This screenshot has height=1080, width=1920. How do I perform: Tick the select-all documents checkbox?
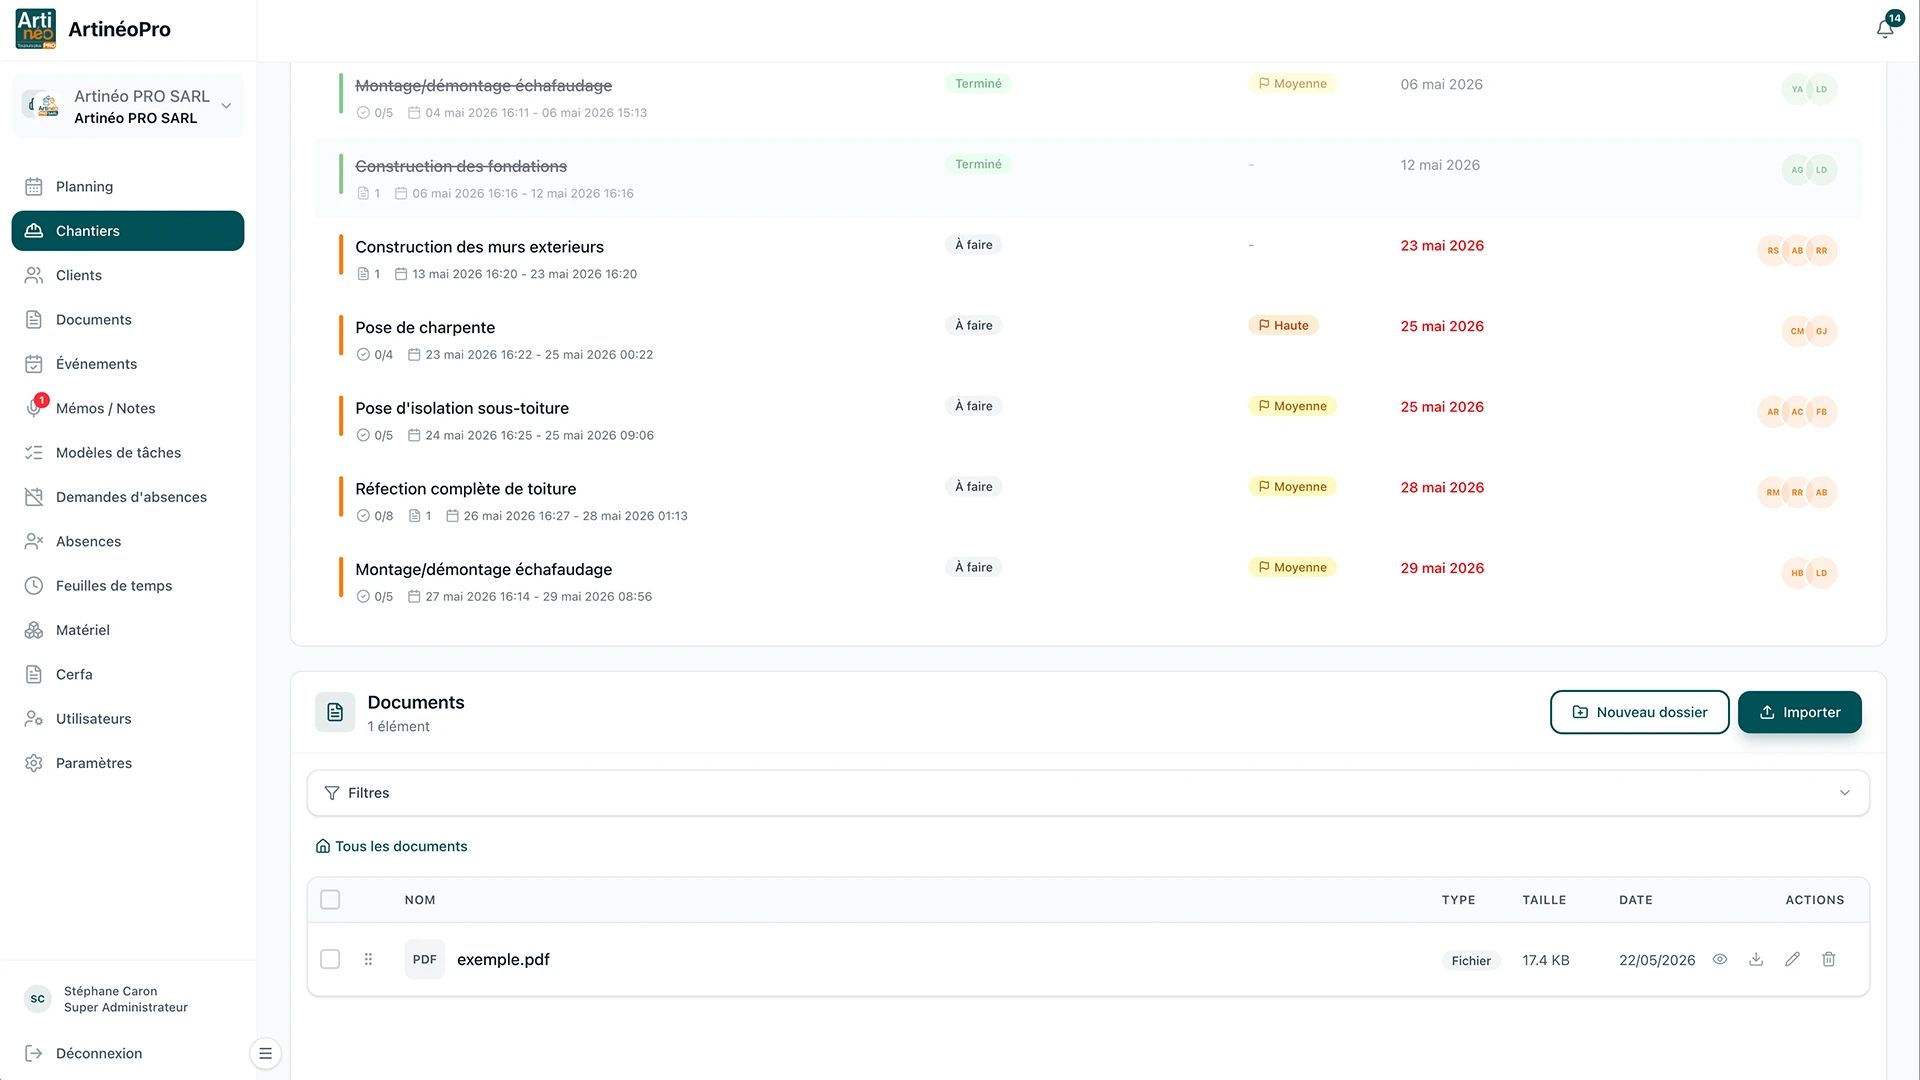tap(330, 899)
